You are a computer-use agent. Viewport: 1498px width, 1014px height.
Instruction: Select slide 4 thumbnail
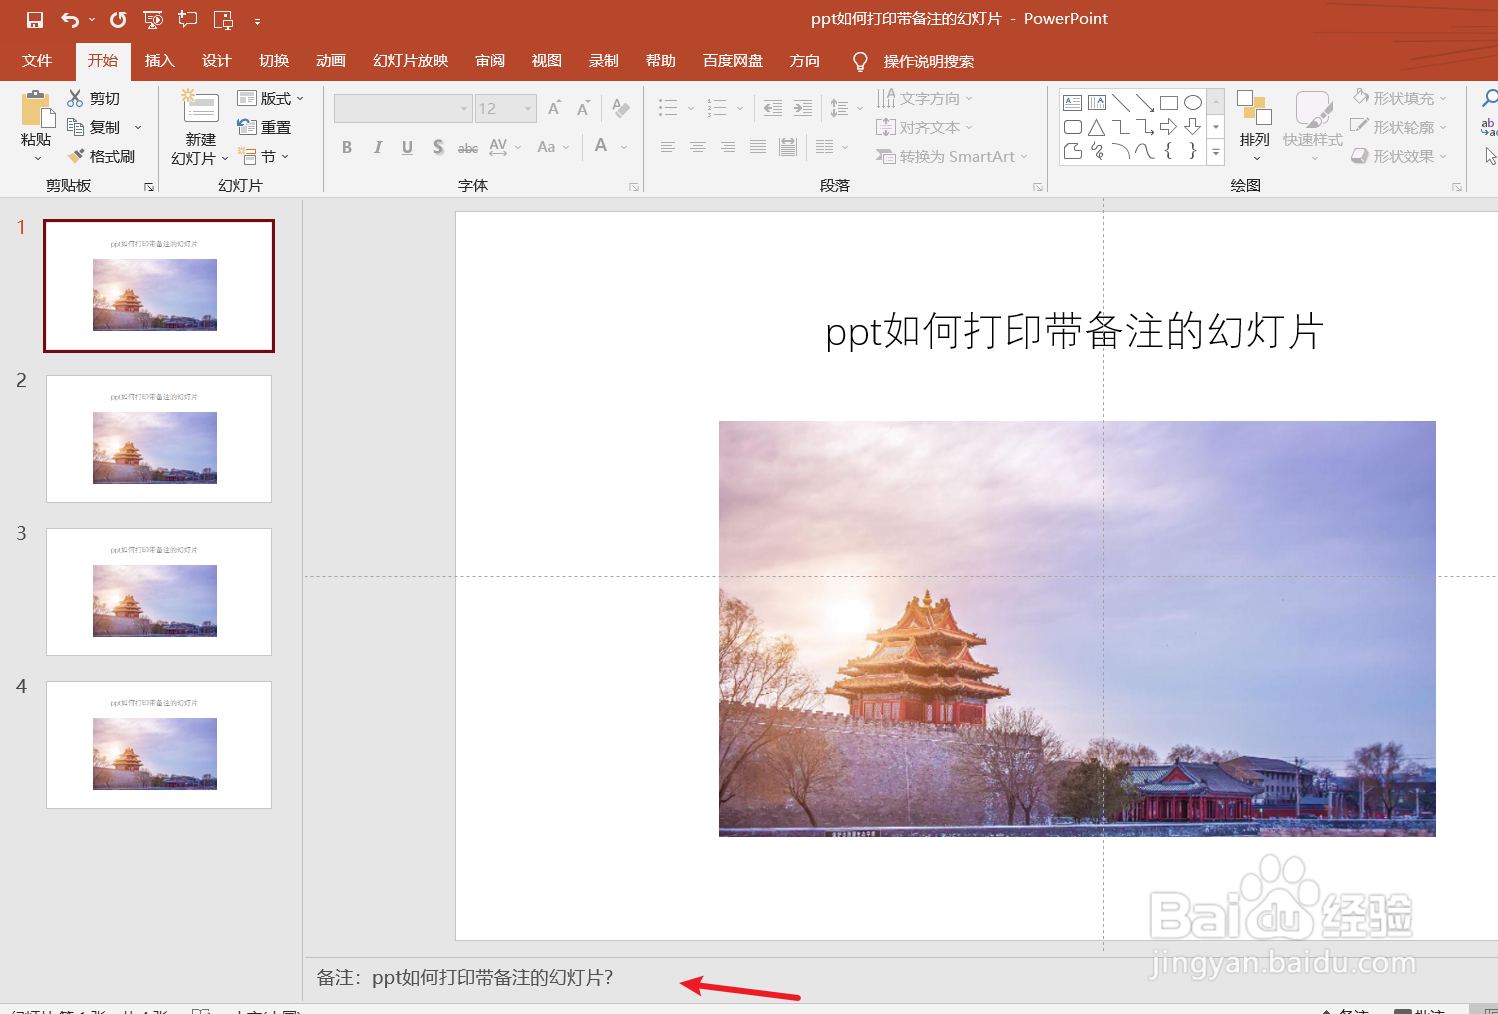pos(159,745)
